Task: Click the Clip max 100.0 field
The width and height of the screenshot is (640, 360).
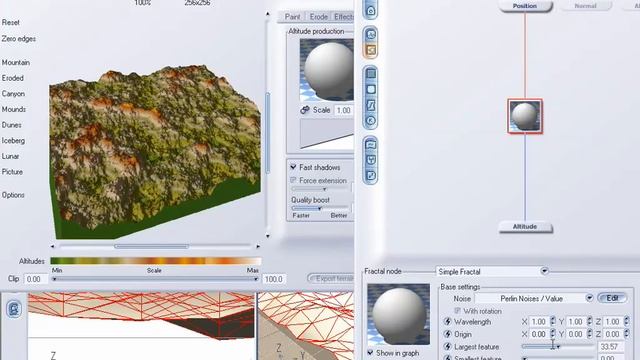Action: [273, 279]
